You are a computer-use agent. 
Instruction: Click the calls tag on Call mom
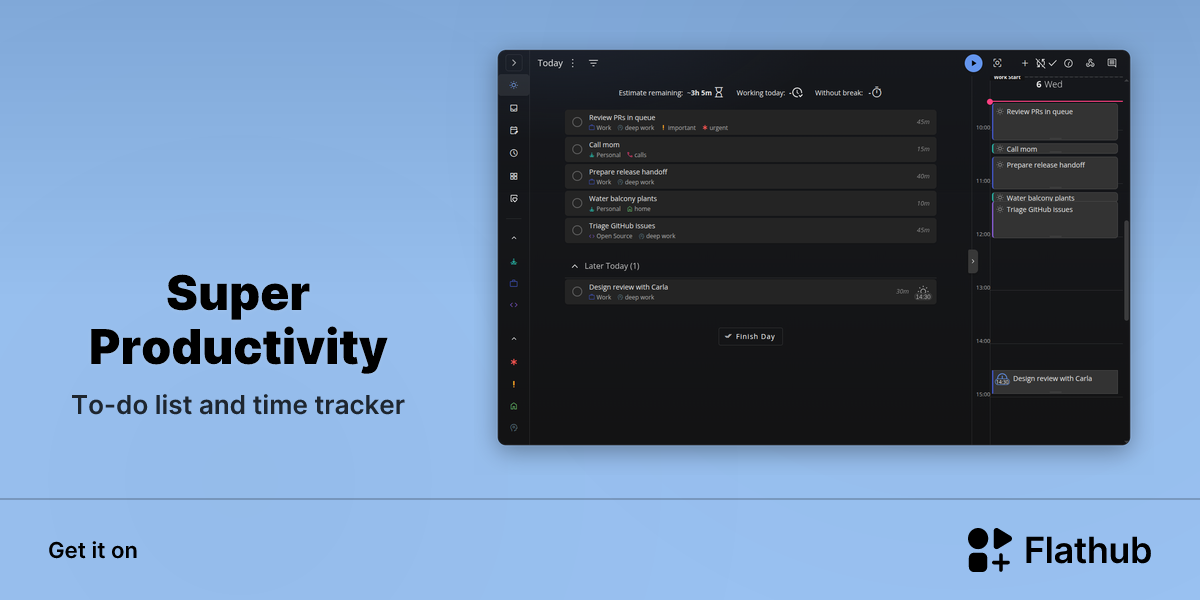637,155
